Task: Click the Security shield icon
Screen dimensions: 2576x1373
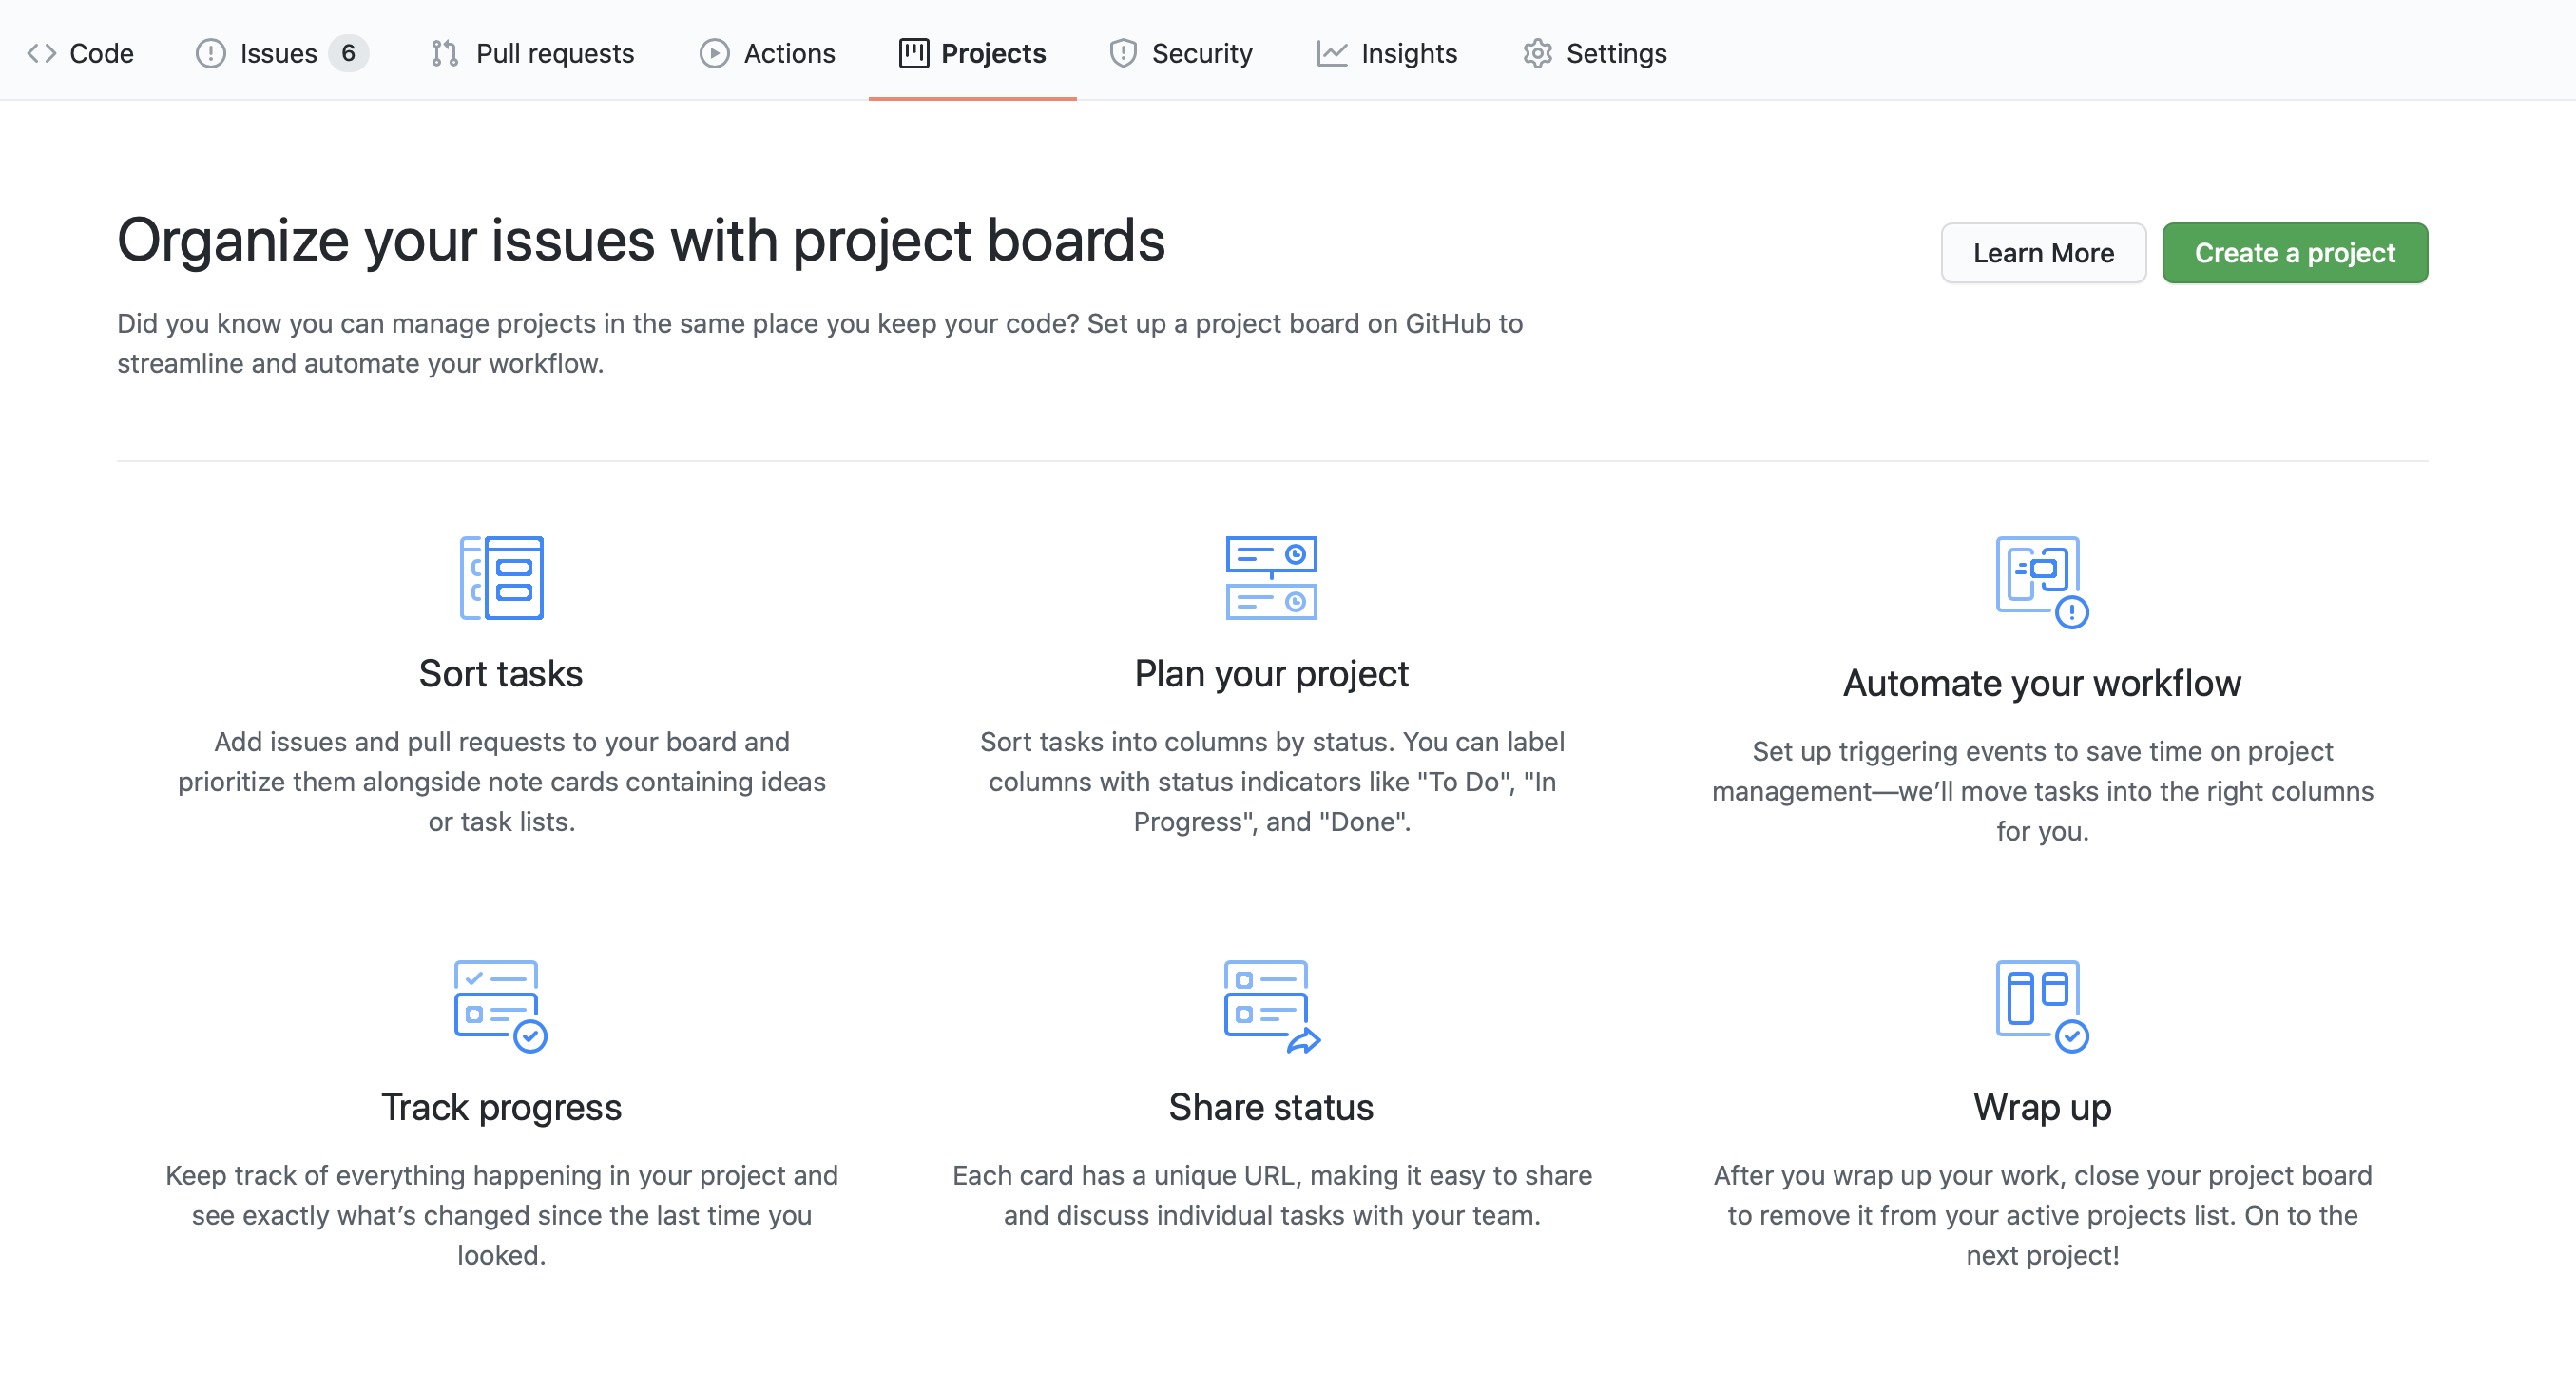Action: coord(1123,53)
